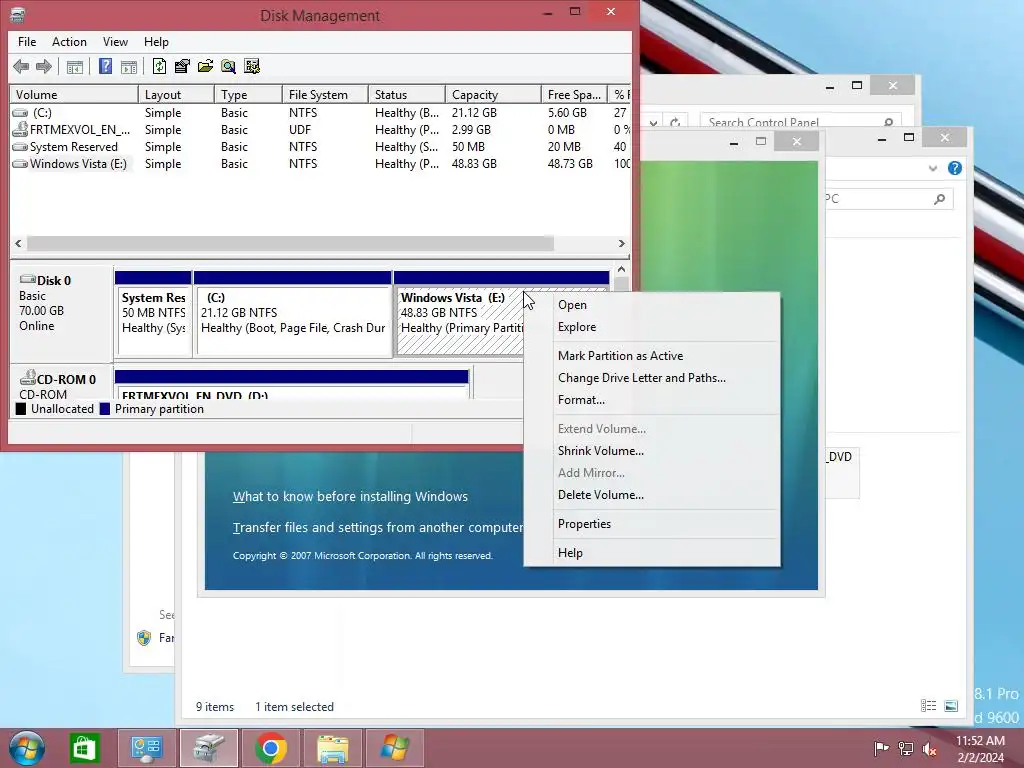Click the UDF file system cell
The width and height of the screenshot is (1024, 768).
[300, 130]
